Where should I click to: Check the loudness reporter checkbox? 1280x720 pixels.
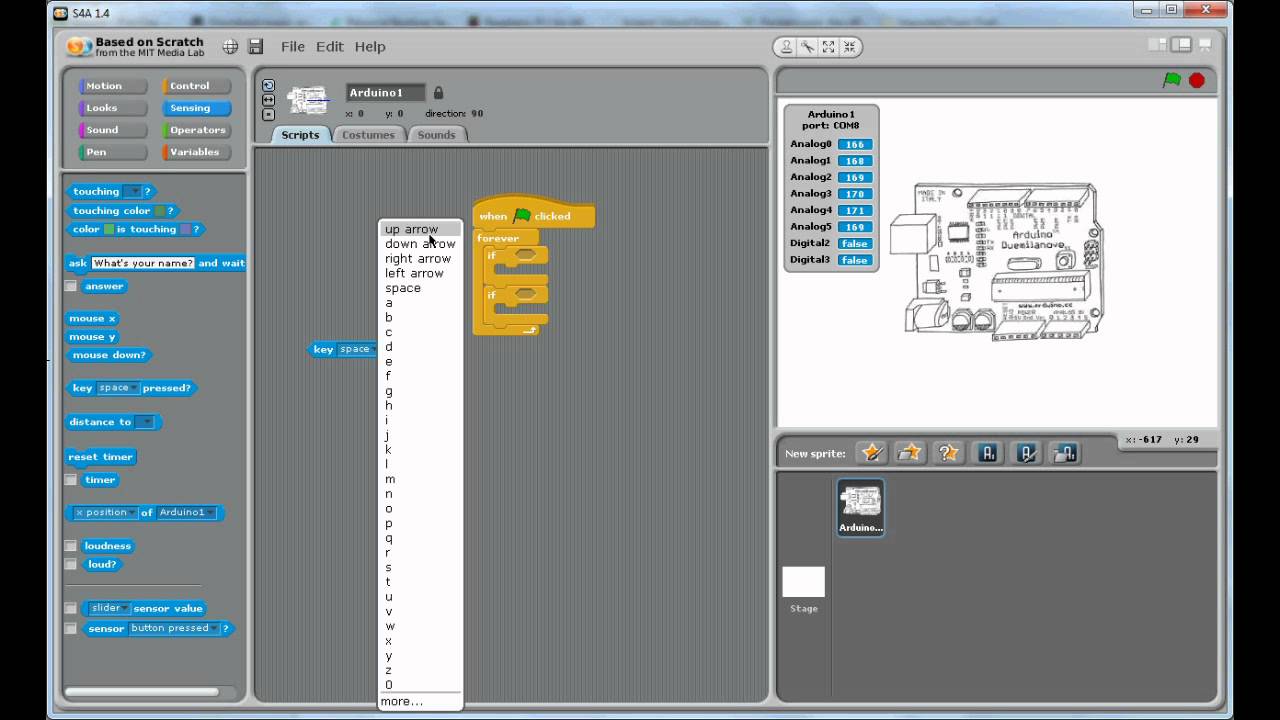(x=71, y=546)
